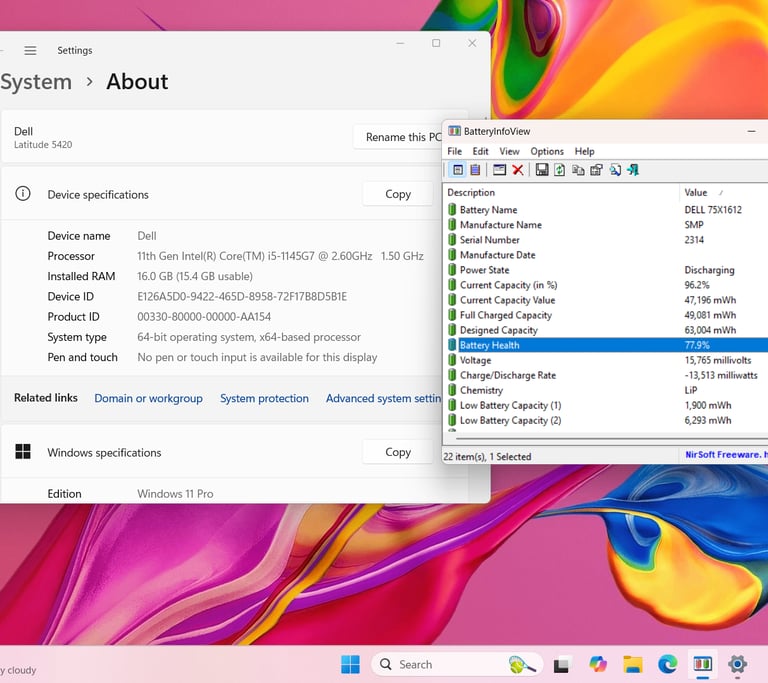Viewport: 768px width, 683px height.
Task: Click the Find toolbar icon in BatteryInfoView
Action: coord(615,170)
